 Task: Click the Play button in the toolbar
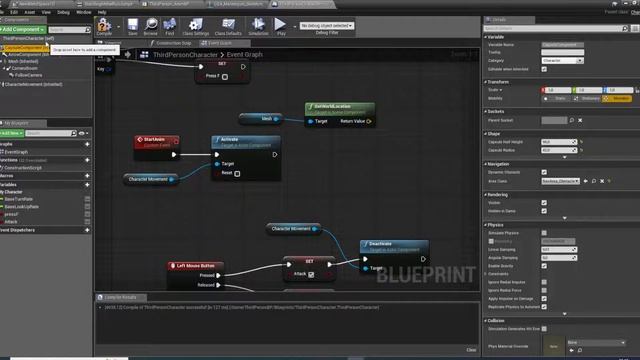(281, 27)
